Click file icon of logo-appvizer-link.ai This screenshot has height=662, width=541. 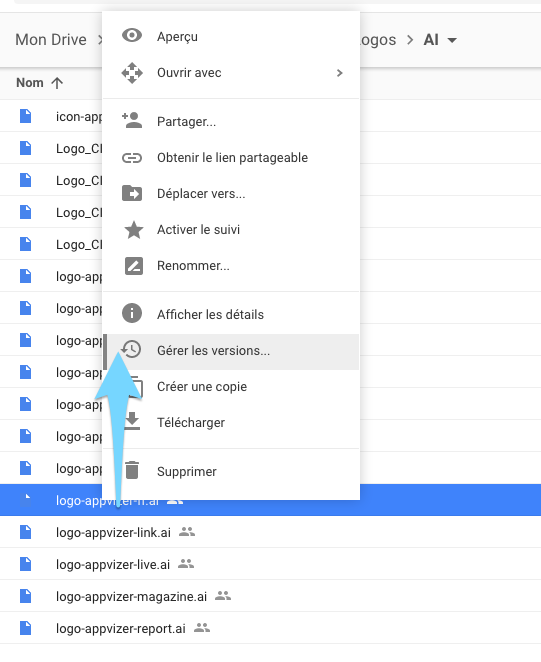pos(26,532)
